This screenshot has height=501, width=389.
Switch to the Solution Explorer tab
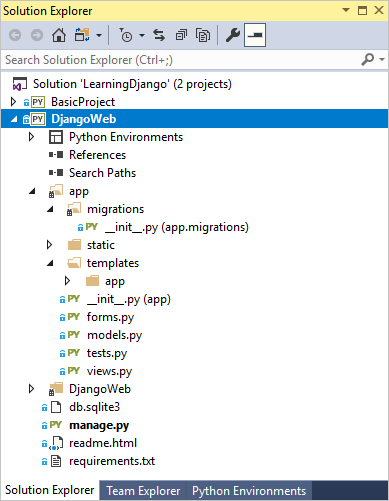point(49,490)
